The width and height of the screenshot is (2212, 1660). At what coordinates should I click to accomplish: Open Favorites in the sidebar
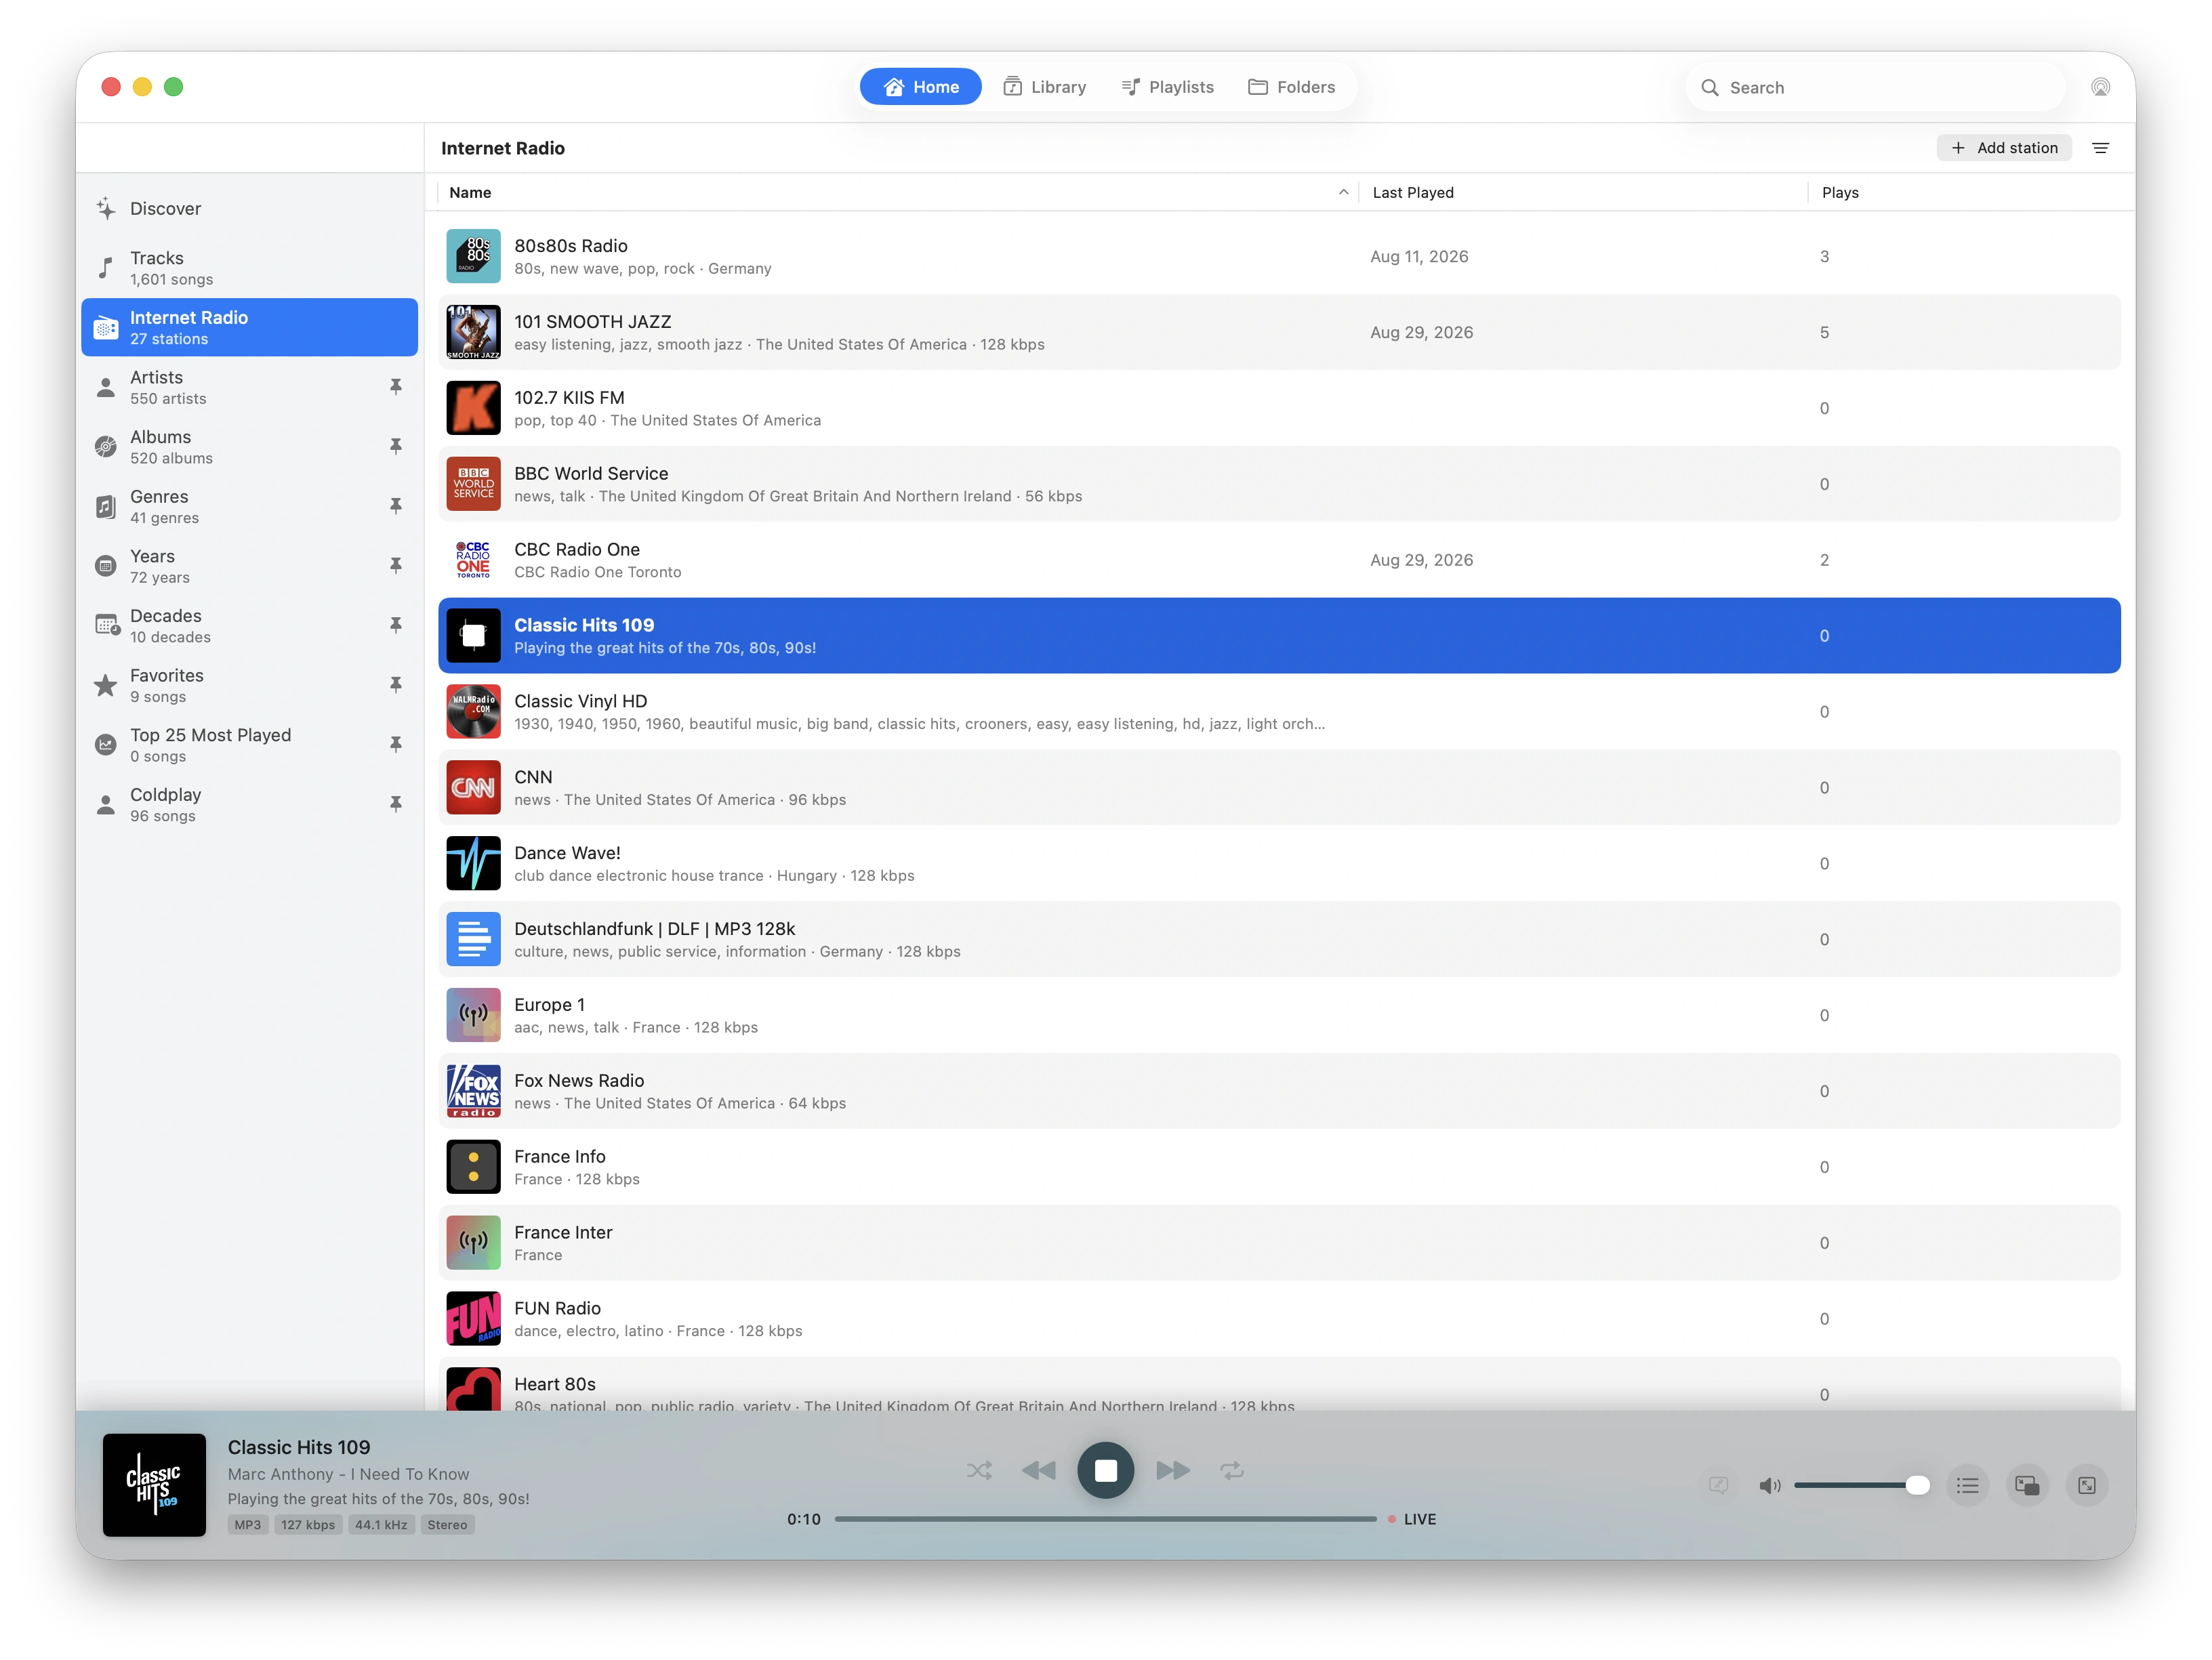(249, 685)
